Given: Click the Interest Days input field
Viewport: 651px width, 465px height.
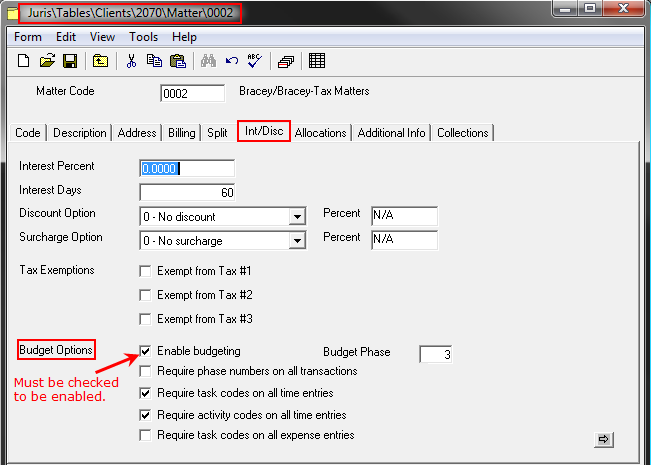Looking at the screenshot, I should [187, 191].
